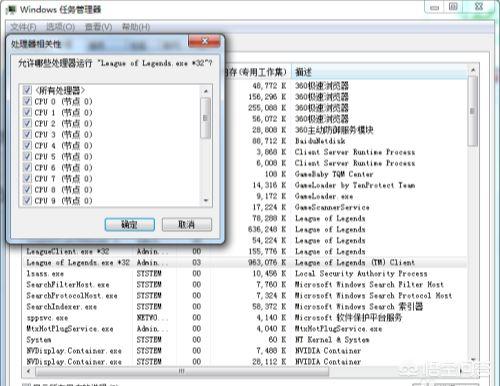The image size is (500, 386).
Task: Uncheck the CPU 1 checkbox
Action: [x=27, y=112]
